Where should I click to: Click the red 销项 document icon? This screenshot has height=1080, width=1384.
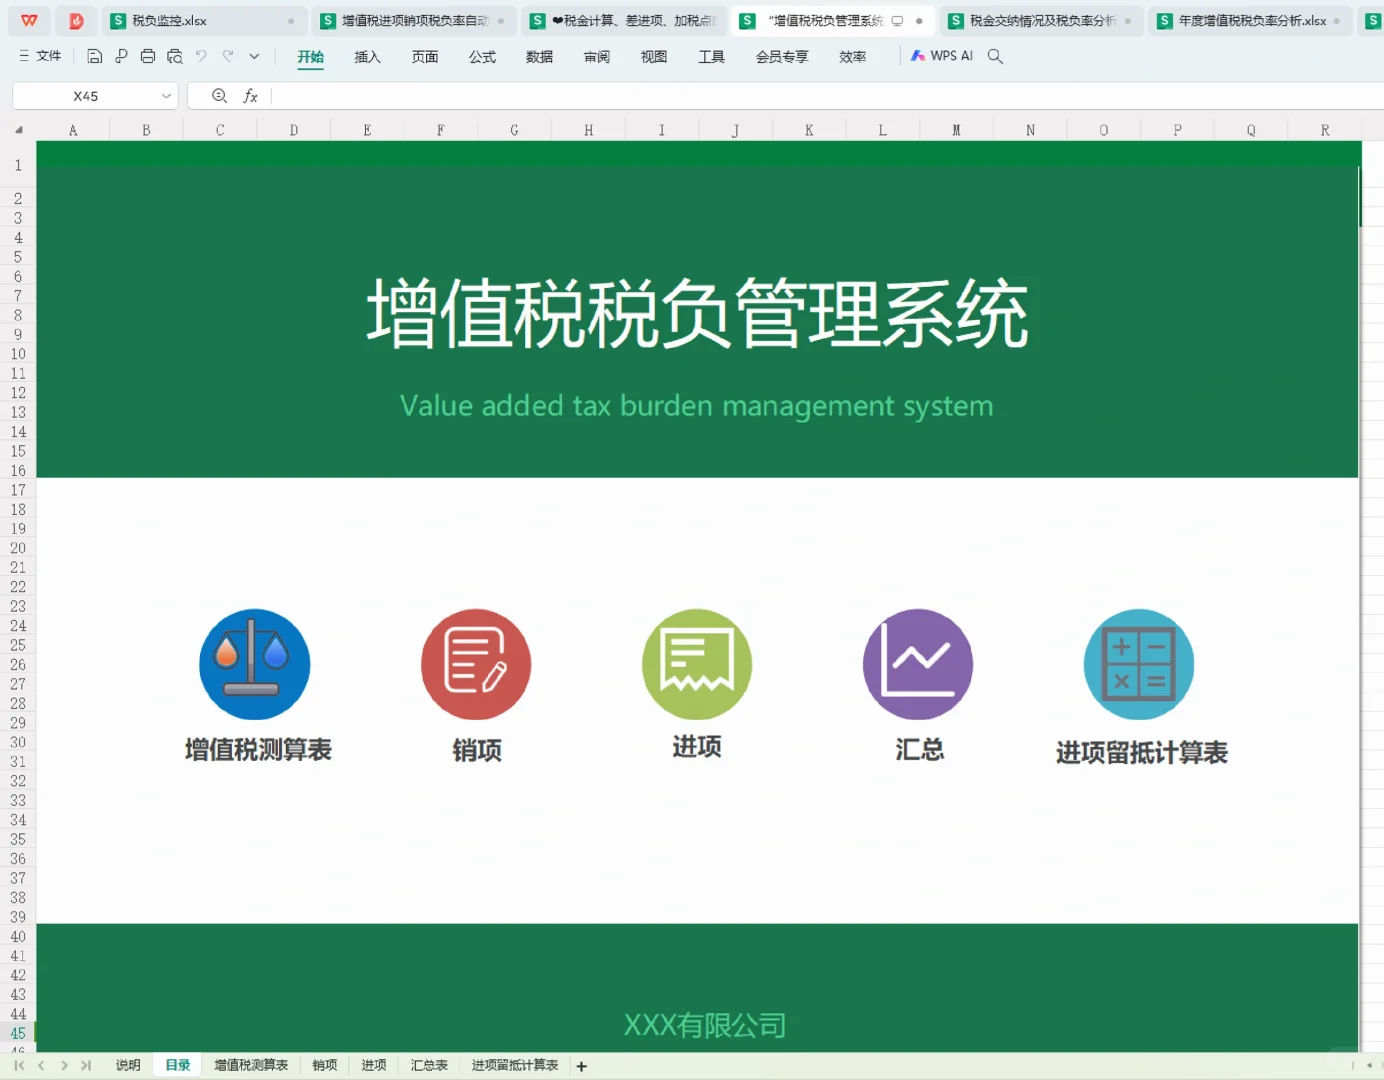click(475, 663)
